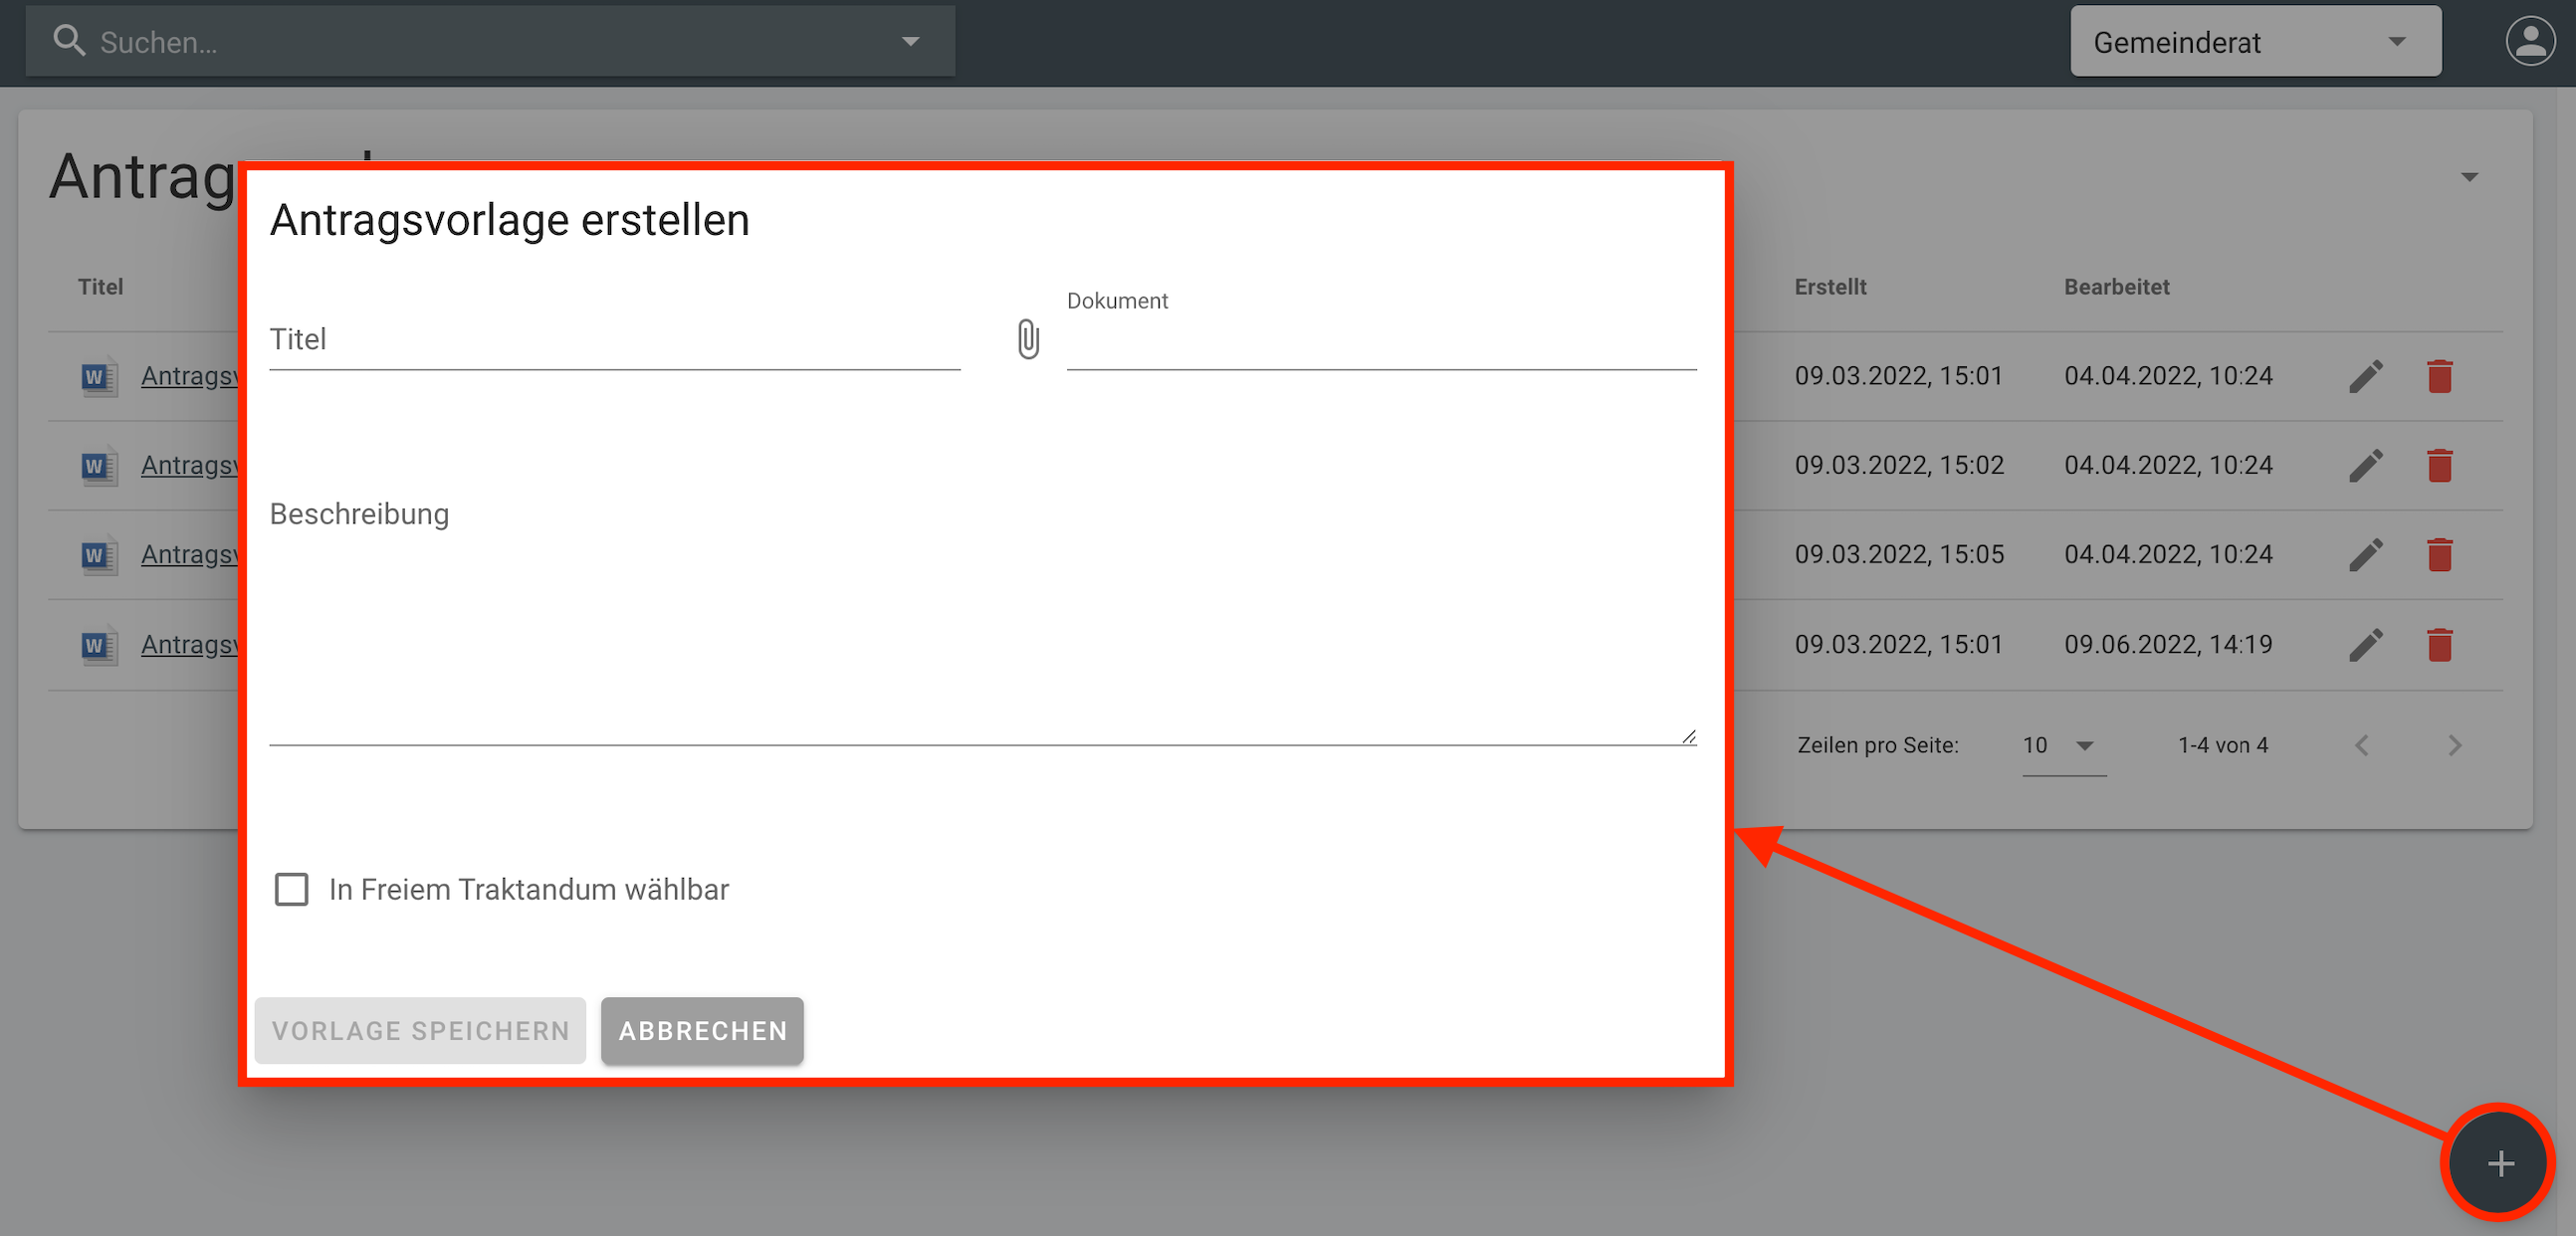Collapse the Antragsvorlagen panel arrow
Image resolution: width=2576 pixels, height=1236 pixels.
pos(2469,177)
